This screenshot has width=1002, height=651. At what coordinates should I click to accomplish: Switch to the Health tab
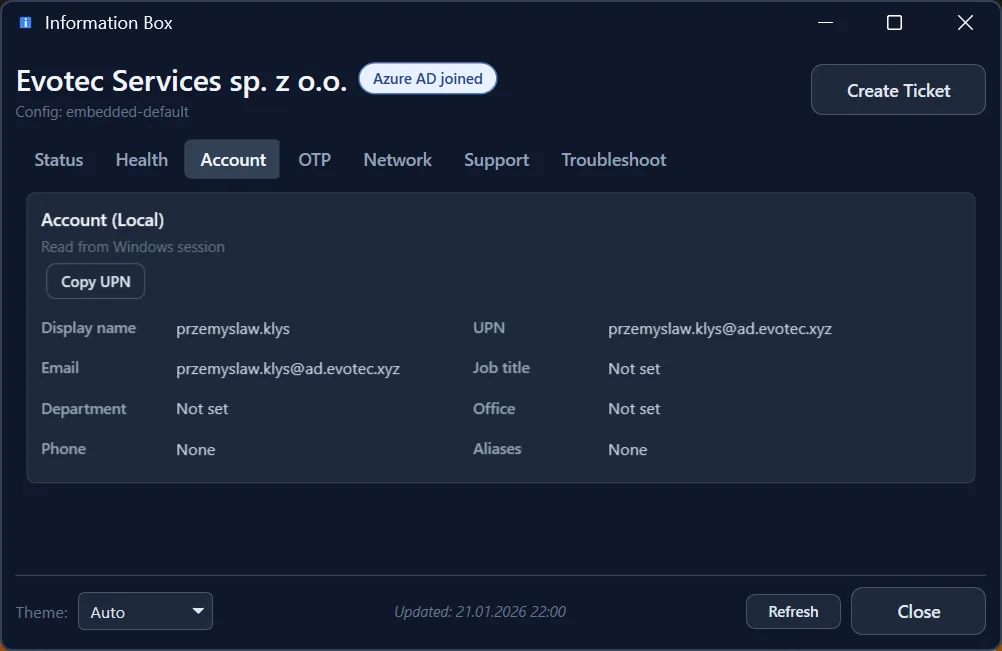click(142, 160)
